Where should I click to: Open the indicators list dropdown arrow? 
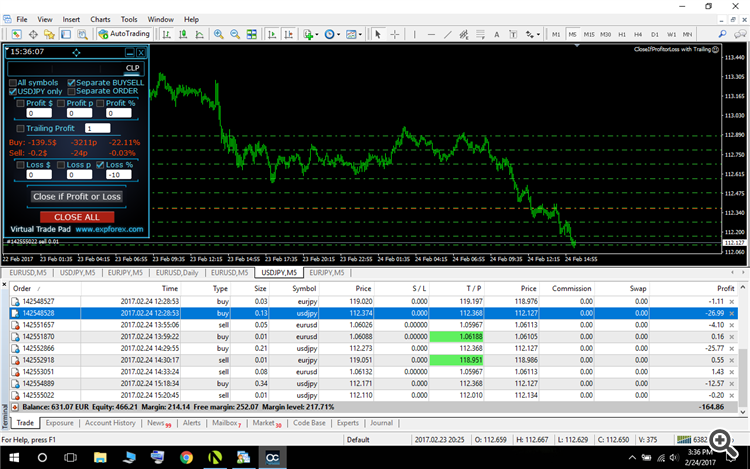click(319, 34)
